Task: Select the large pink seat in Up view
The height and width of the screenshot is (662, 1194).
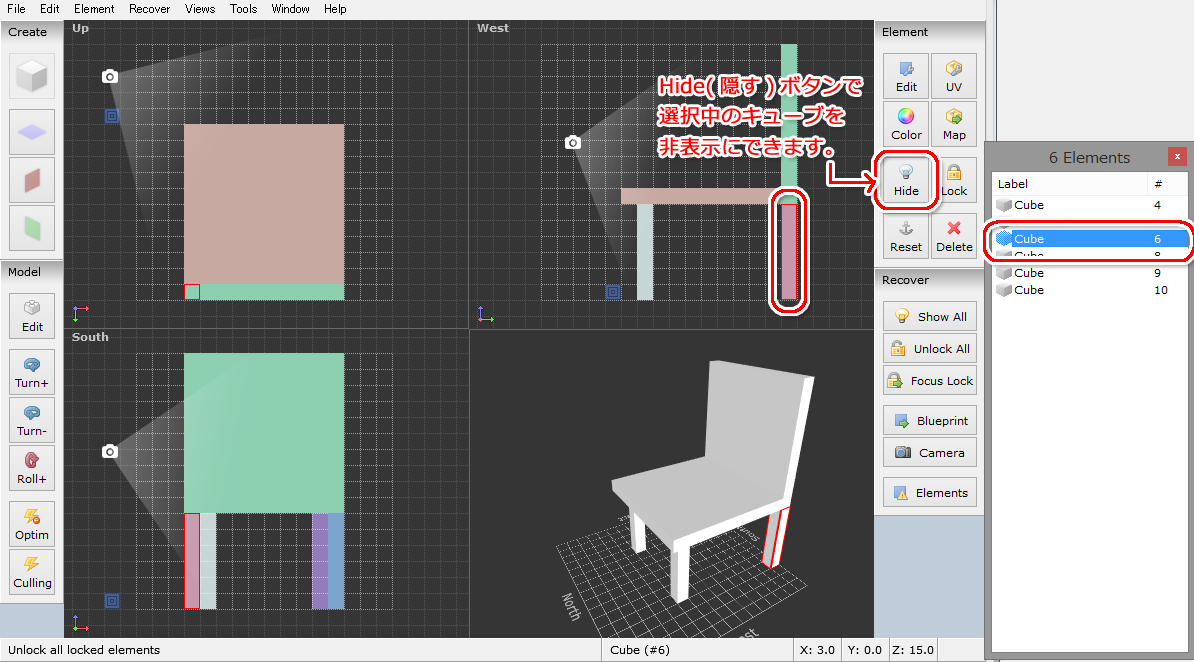Action: (x=264, y=204)
